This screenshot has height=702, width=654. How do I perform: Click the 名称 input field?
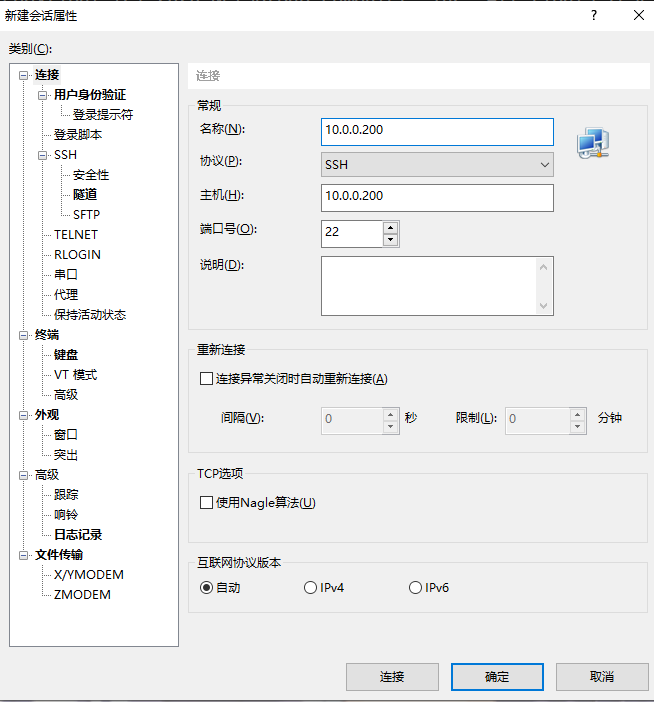coord(437,132)
